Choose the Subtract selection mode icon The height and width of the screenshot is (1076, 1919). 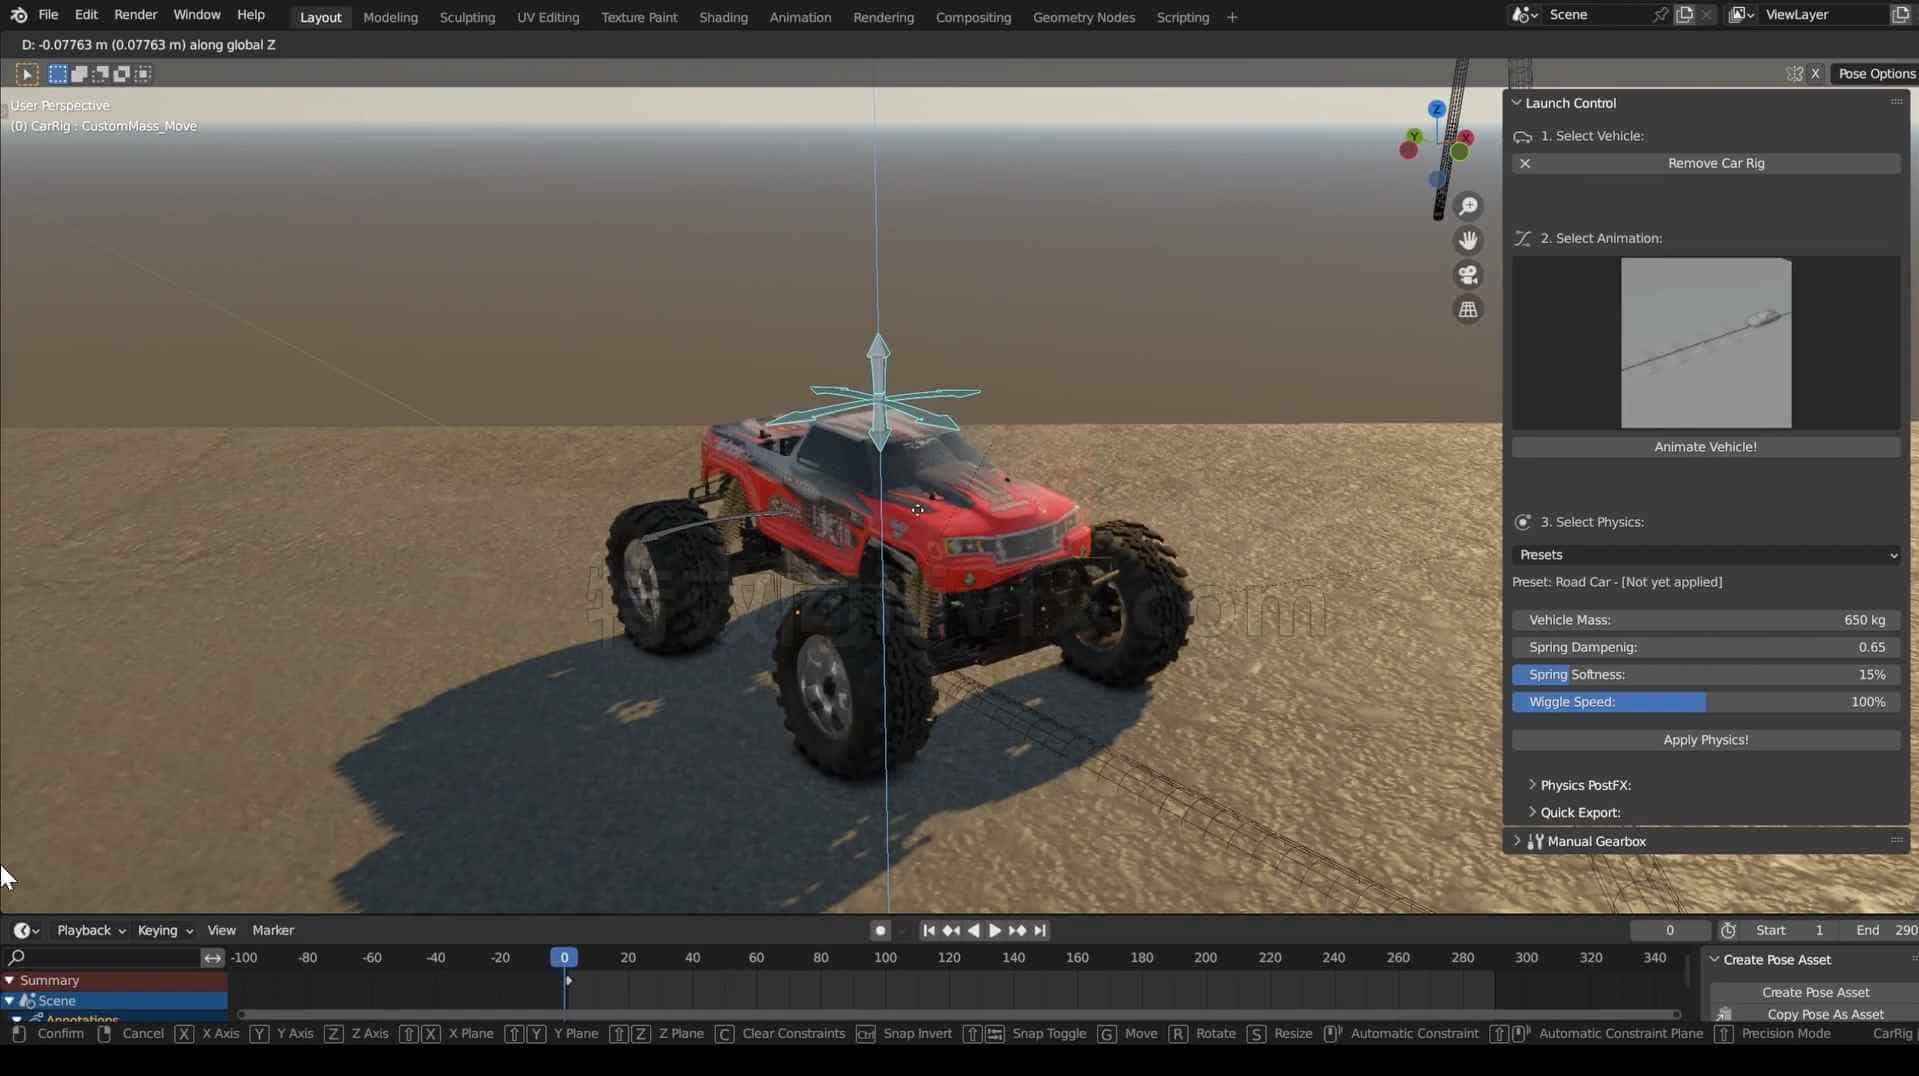tap(101, 74)
